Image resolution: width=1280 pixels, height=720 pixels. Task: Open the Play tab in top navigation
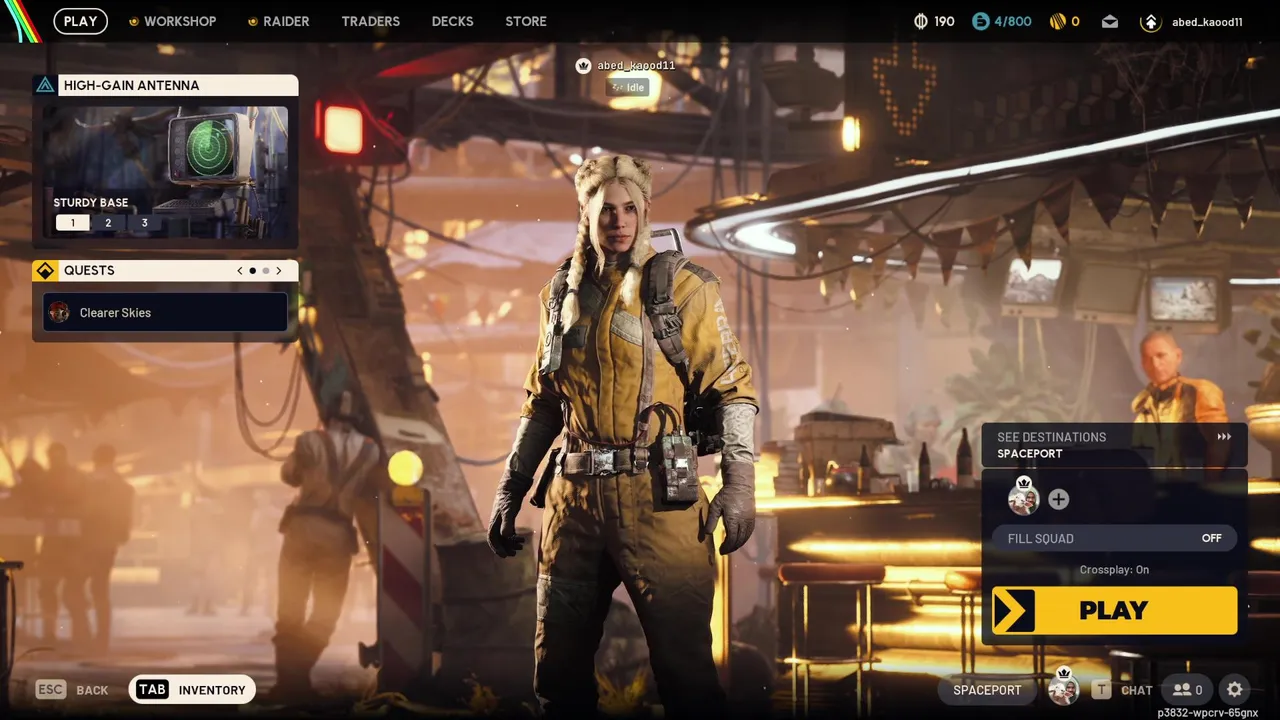pyautogui.click(x=81, y=21)
